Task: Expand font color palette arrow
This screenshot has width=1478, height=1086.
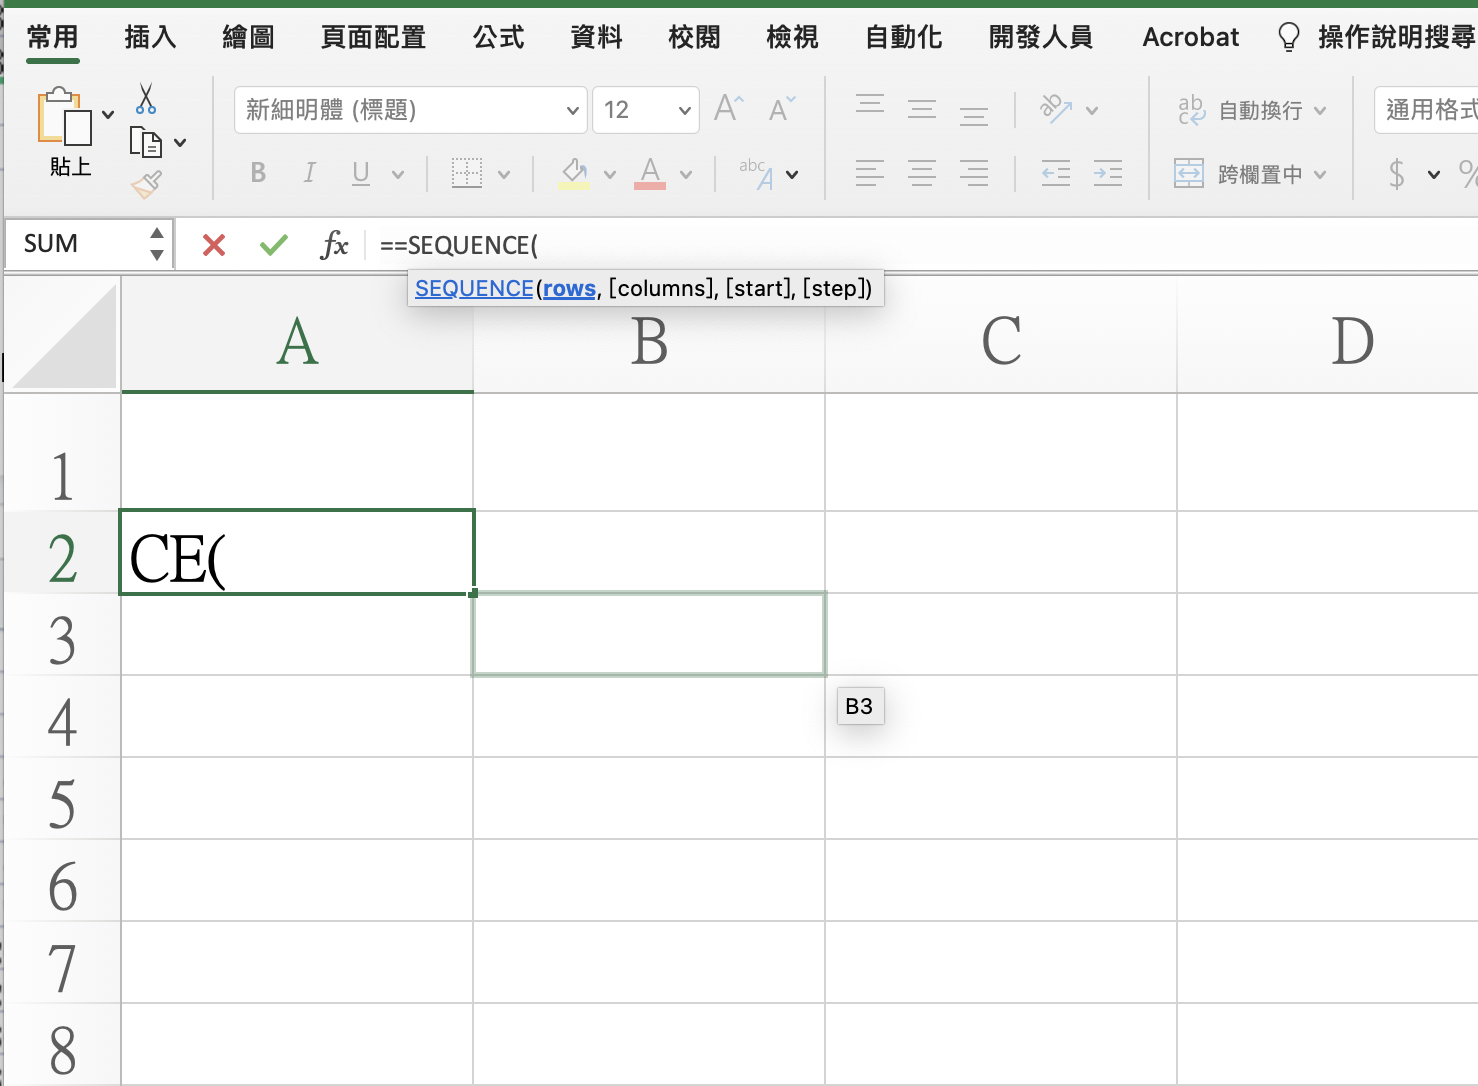Action: pyautogui.click(x=686, y=174)
